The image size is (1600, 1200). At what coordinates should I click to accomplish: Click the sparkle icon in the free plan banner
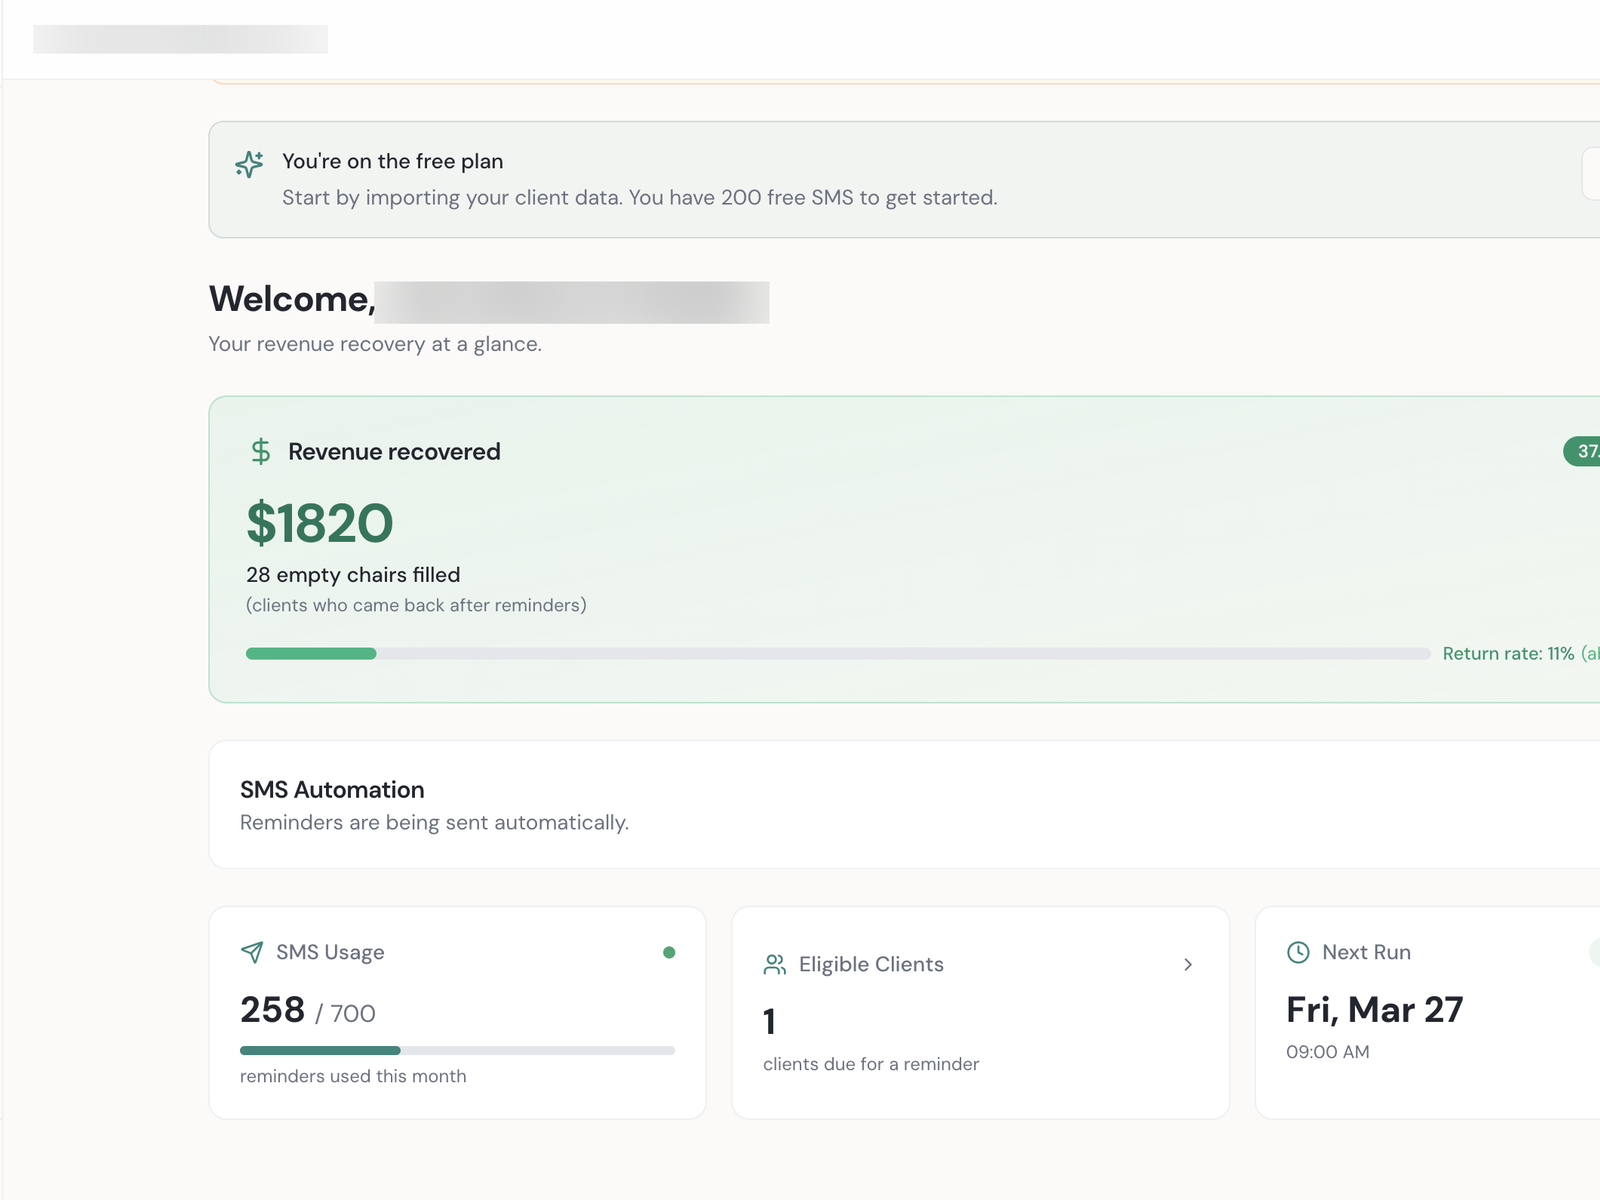click(248, 166)
